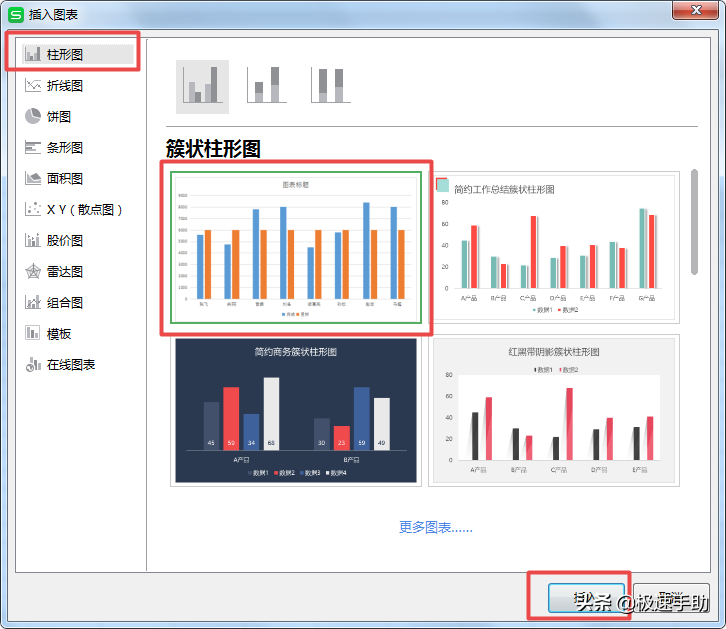Pick the 红黑带阴影簇状柱形图 template thumbnail

(x=554, y=411)
